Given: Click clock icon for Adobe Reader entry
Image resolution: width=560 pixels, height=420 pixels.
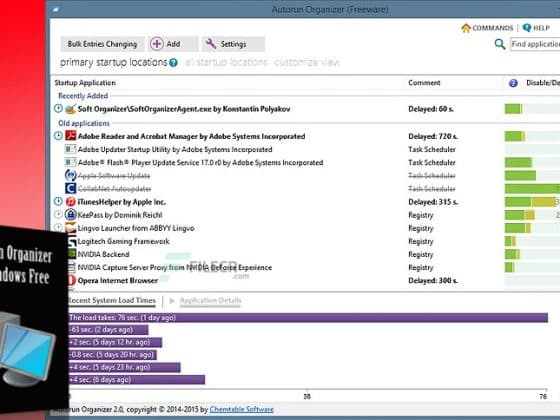Looking at the screenshot, I should 58,136.
